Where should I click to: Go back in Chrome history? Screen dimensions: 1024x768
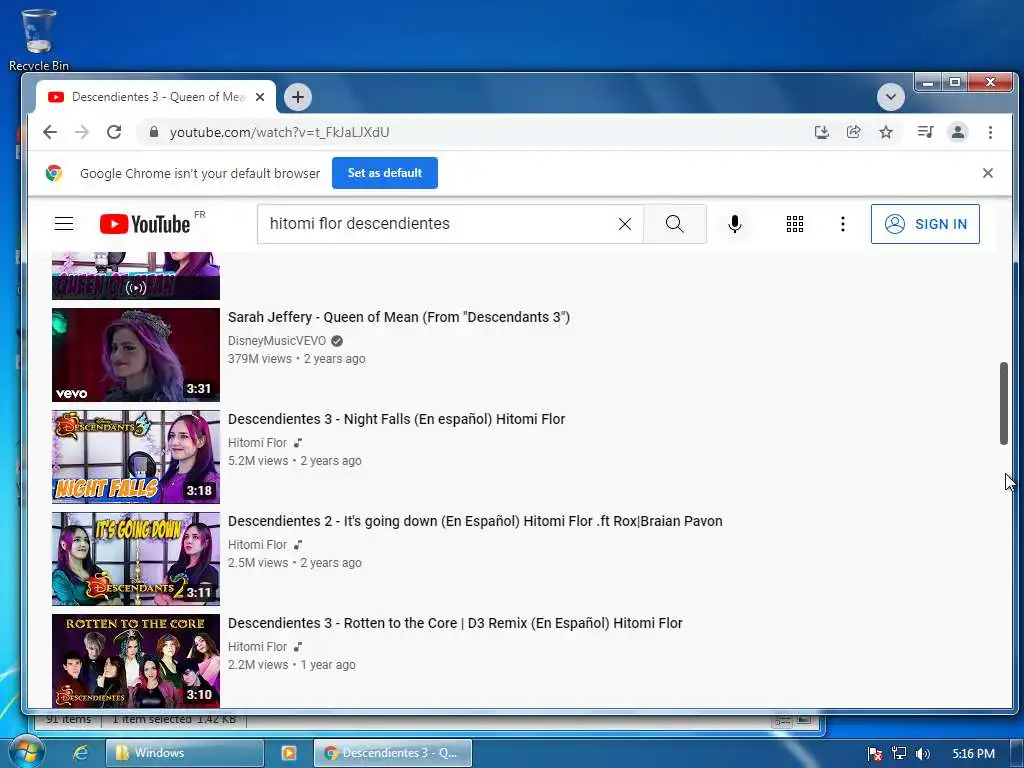tap(50, 133)
